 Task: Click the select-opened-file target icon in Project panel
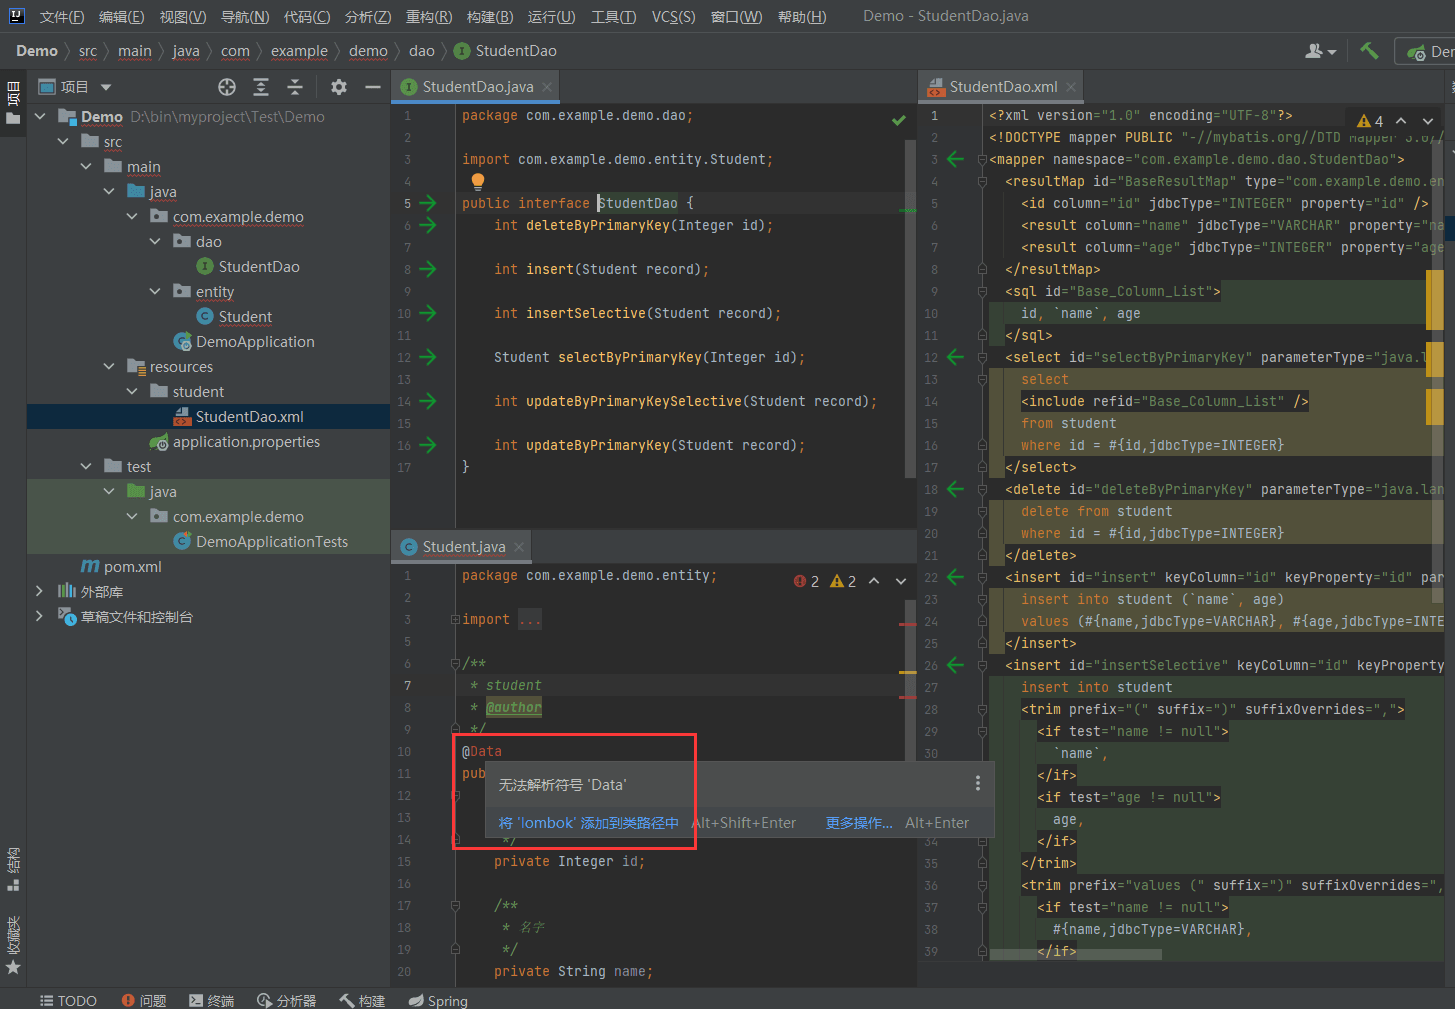(227, 87)
